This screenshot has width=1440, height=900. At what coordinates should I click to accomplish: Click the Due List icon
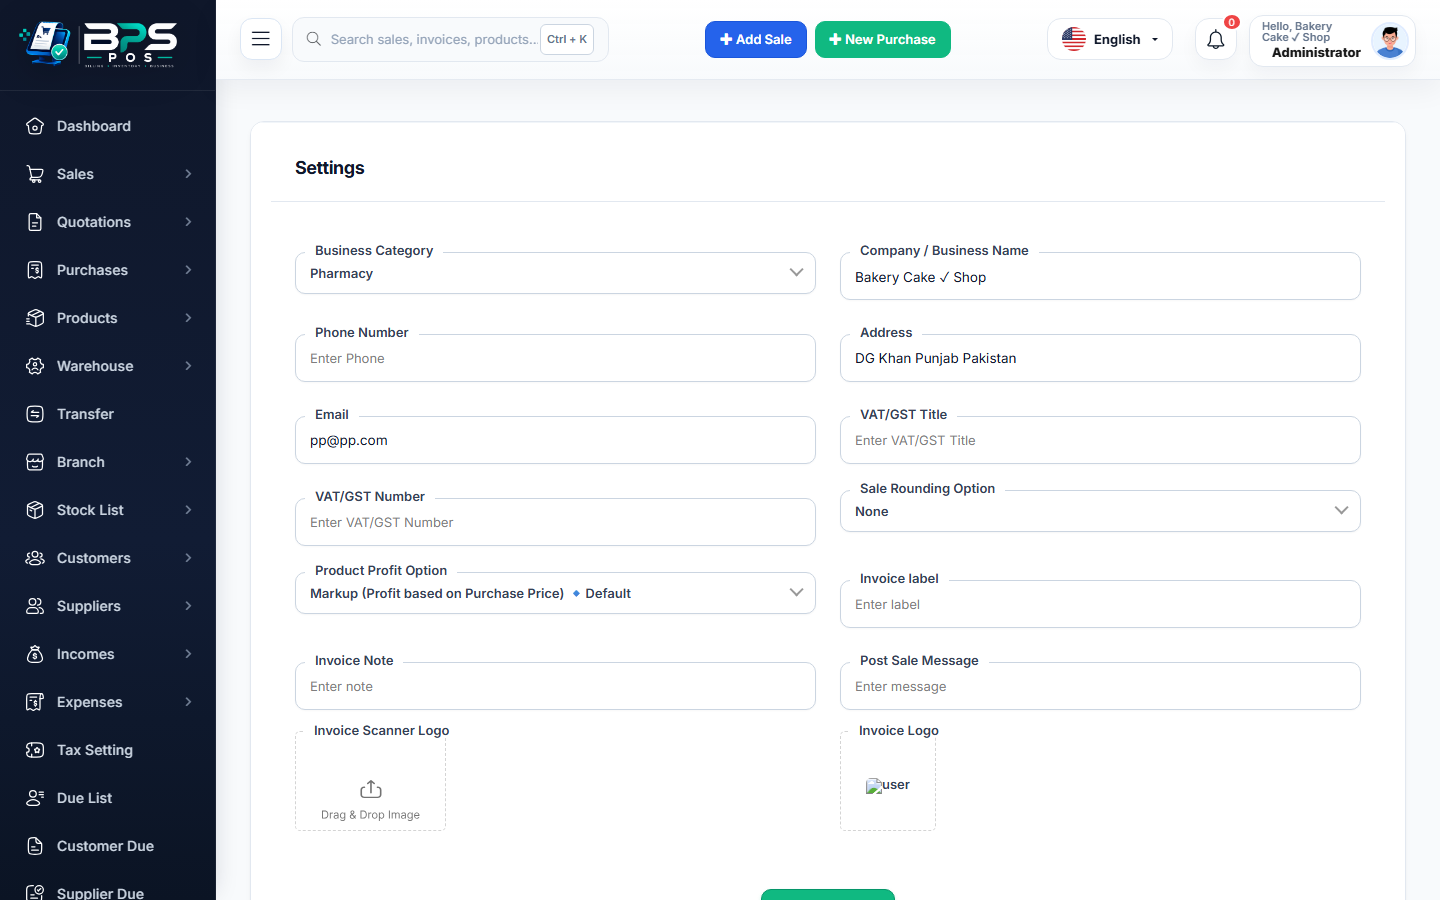pyautogui.click(x=35, y=798)
